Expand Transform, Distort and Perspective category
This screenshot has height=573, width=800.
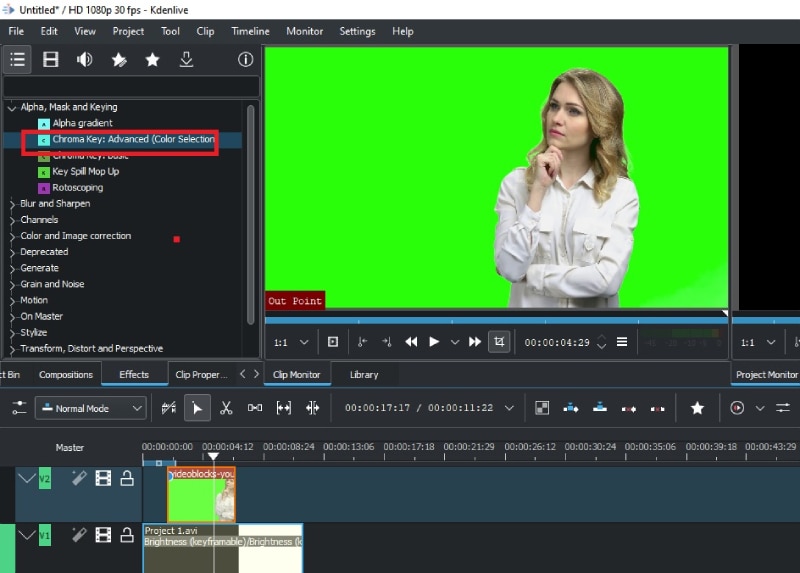[12, 350]
